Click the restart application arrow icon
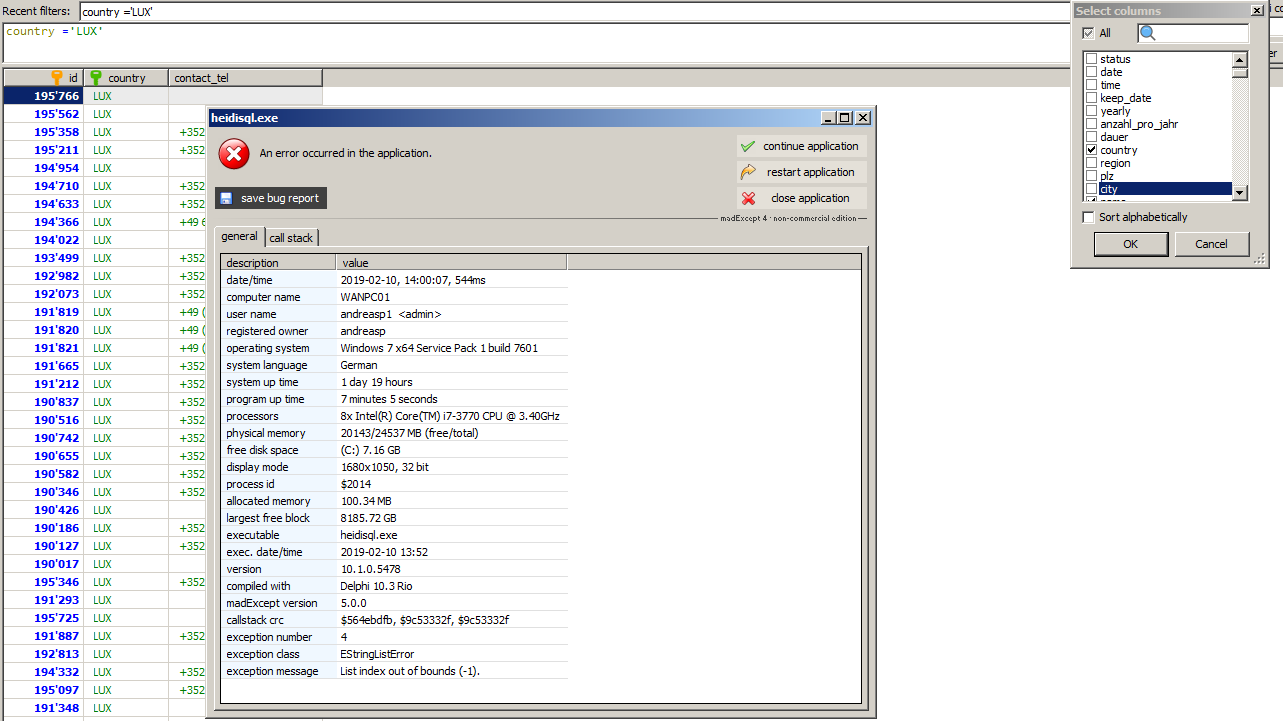Image resolution: width=1283 pixels, height=721 pixels. point(748,172)
